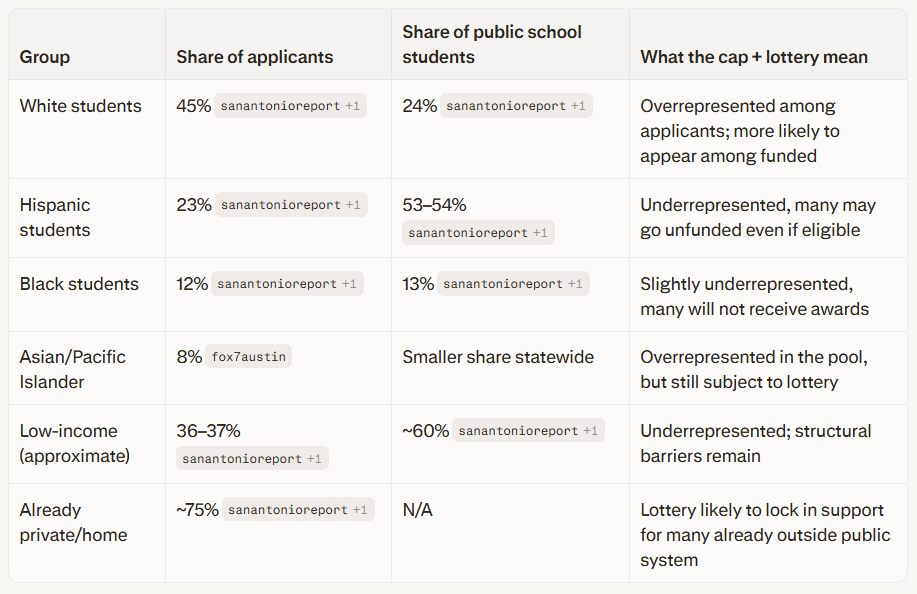The image size is (917, 594).
Task: Click the "N/A" table cell
Action: (x=418, y=510)
